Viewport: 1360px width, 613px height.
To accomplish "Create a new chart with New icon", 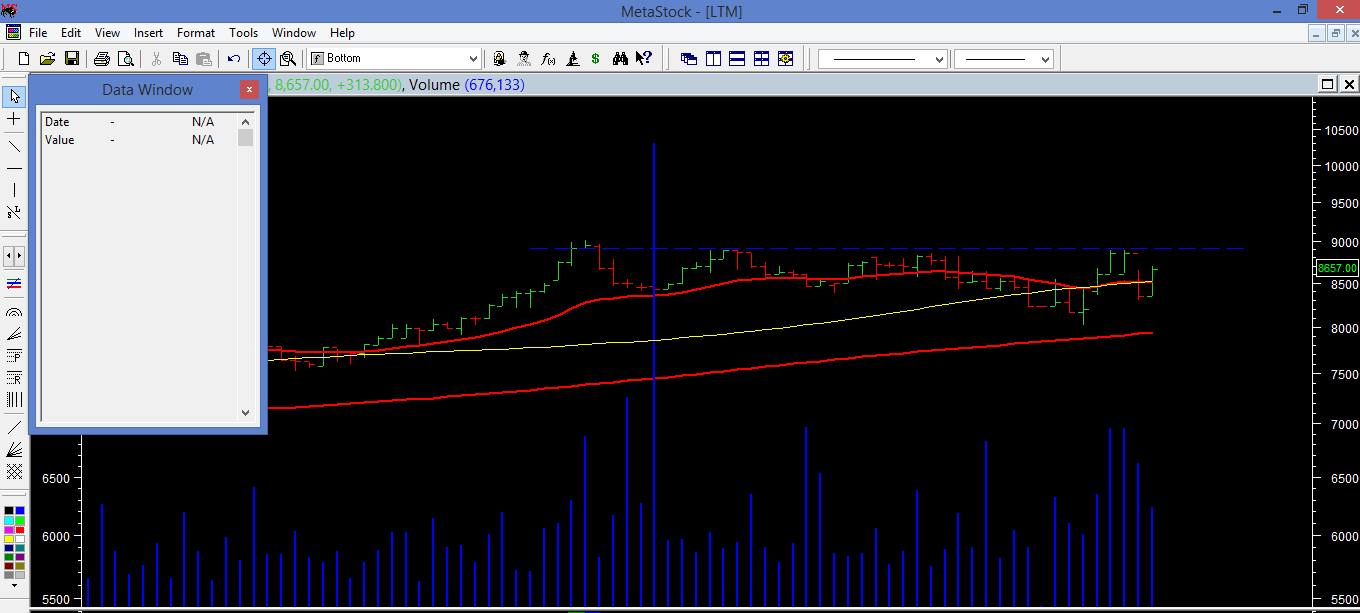I will (x=24, y=59).
